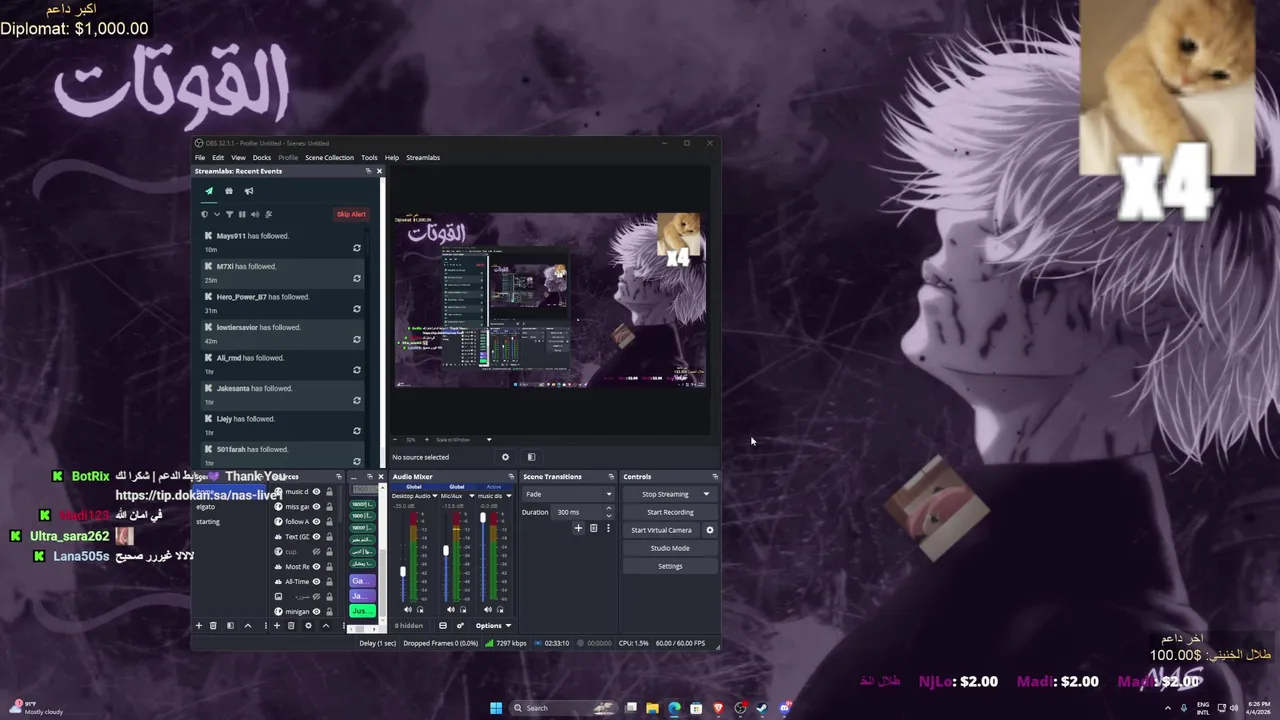Open the Mic/Aux channel dropdown
1280x720 pixels.
[x=471, y=496]
